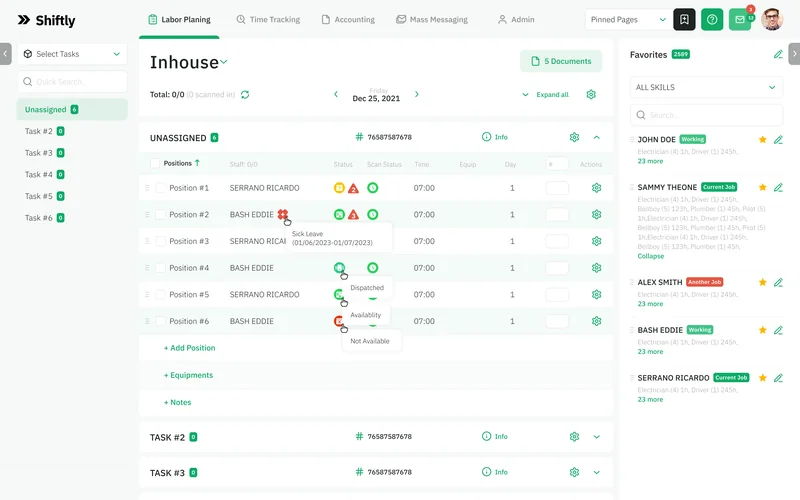Open actions gear for Position #3
The image size is (800, 500).
[596, 241]
